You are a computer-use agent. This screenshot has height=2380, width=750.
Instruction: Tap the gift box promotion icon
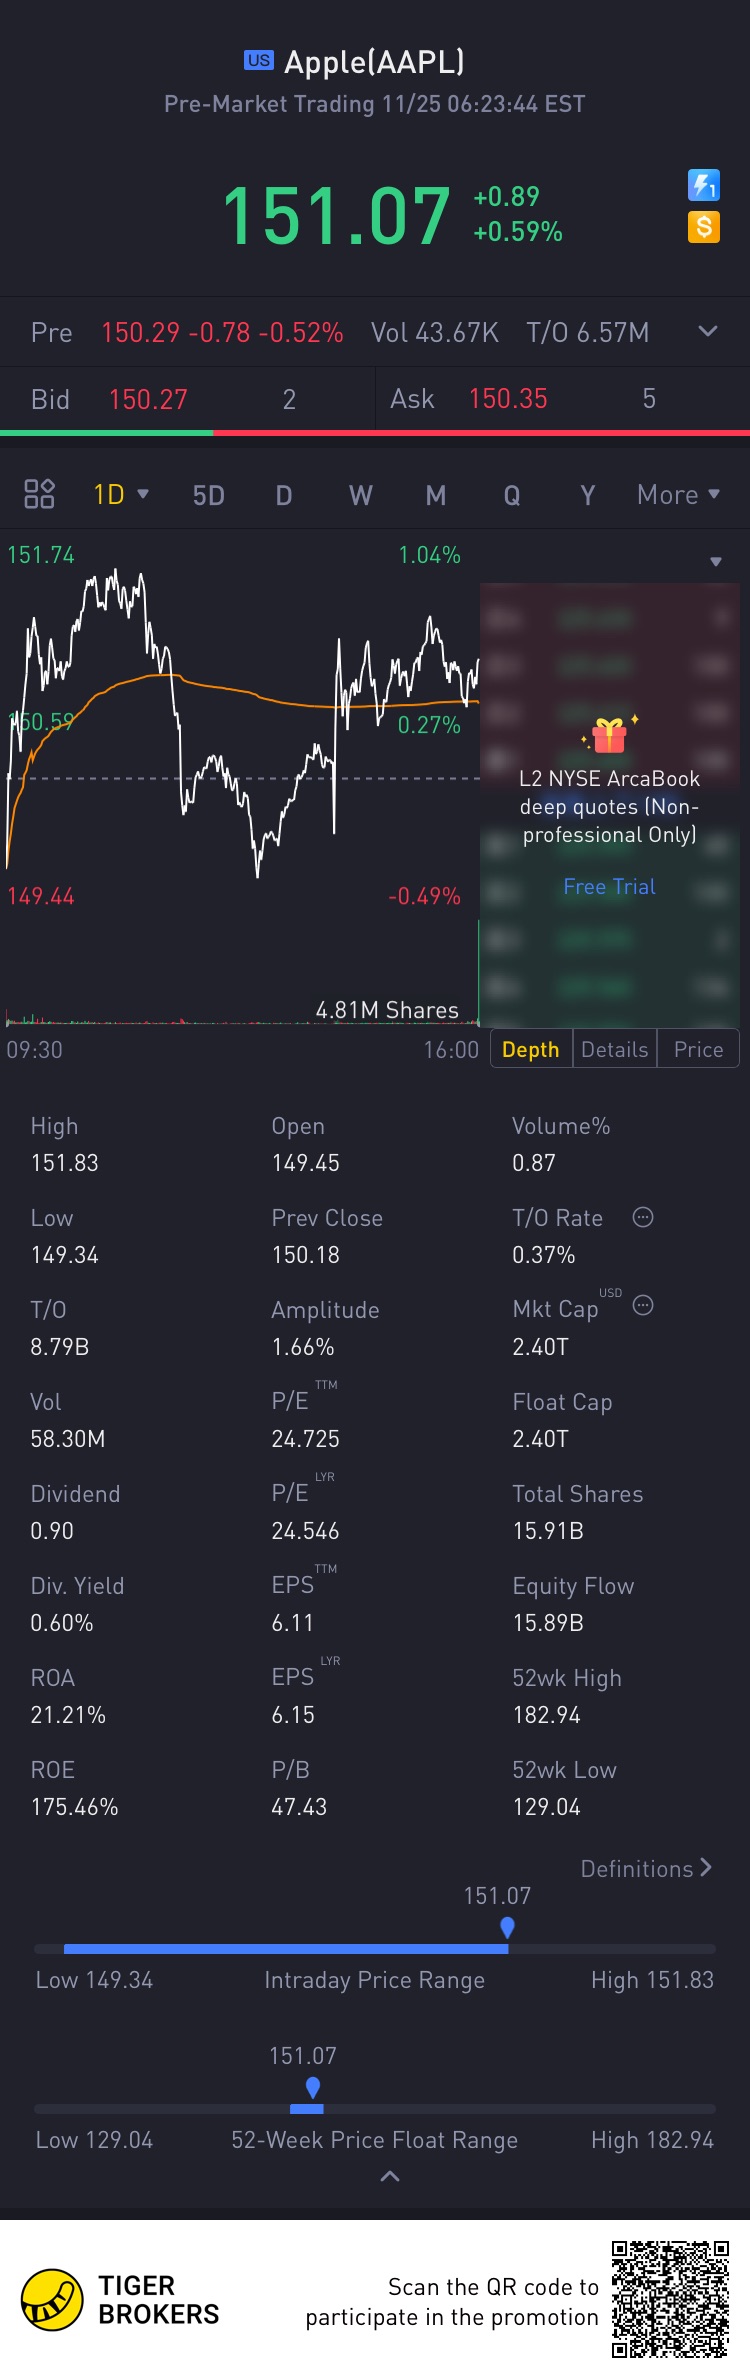click(609, 735)
